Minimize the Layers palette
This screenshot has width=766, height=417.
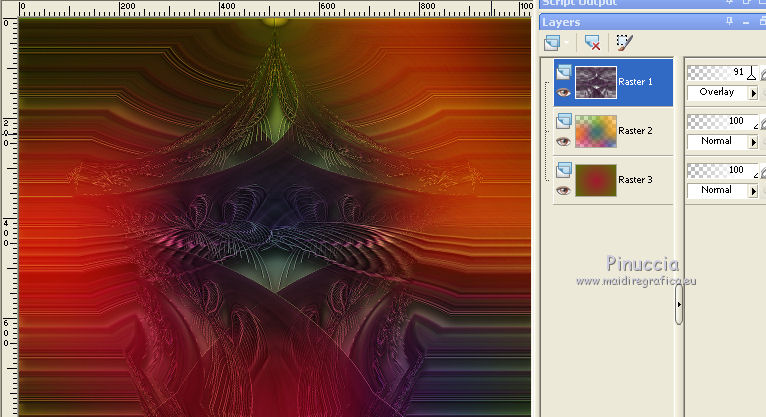coord(746,22)
